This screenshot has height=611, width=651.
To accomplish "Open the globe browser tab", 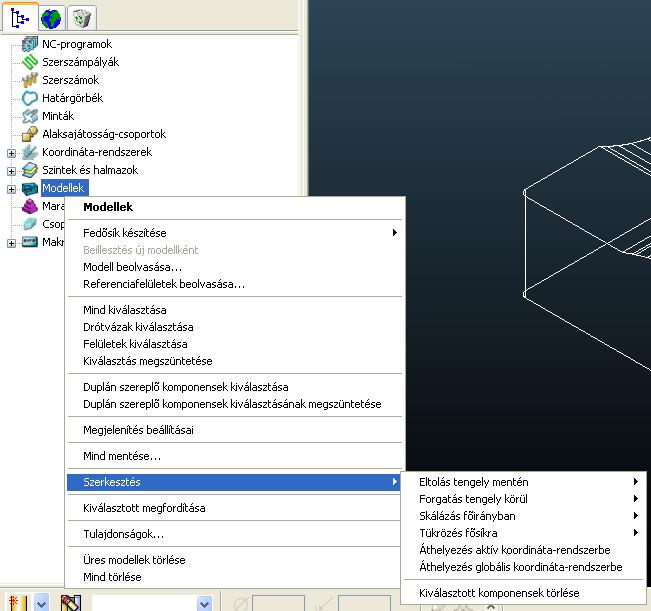I will (51, 19).
